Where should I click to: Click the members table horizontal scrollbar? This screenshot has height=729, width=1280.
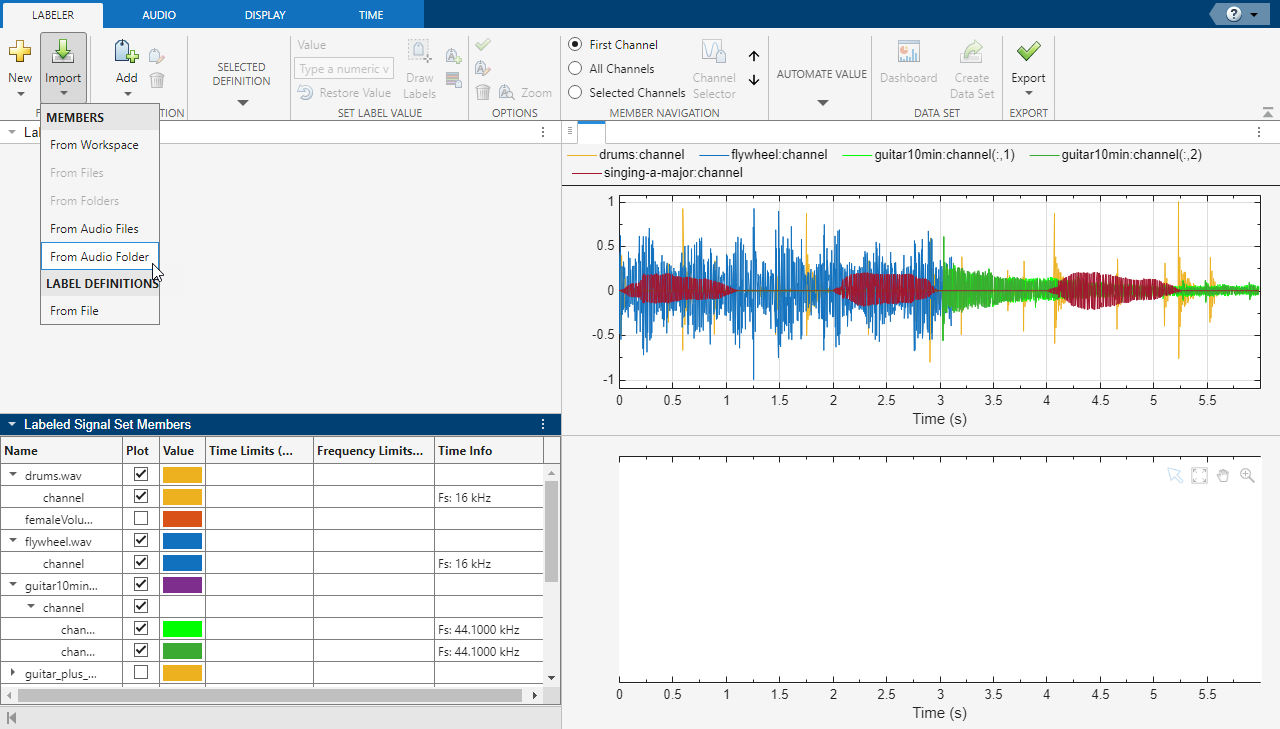point(269,695)
